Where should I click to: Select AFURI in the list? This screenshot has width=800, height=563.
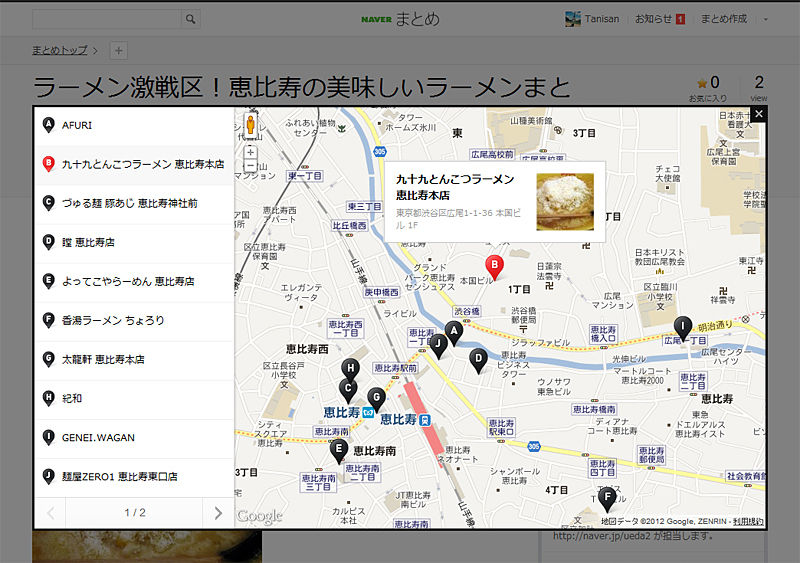[135, 126]
